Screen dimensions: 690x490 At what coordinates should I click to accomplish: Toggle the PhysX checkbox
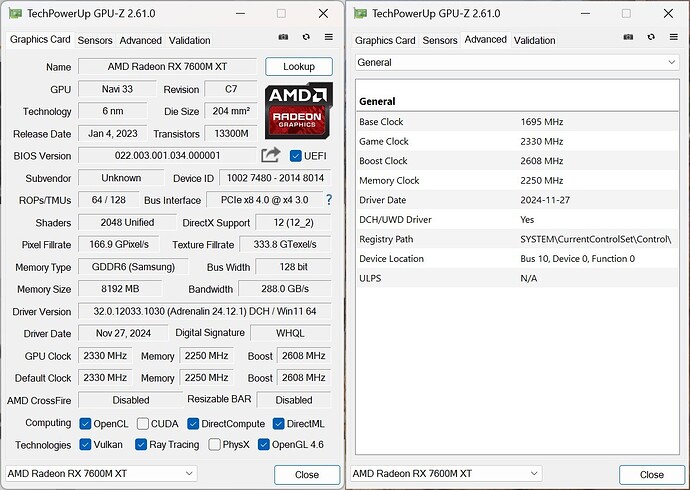[213, 445]
